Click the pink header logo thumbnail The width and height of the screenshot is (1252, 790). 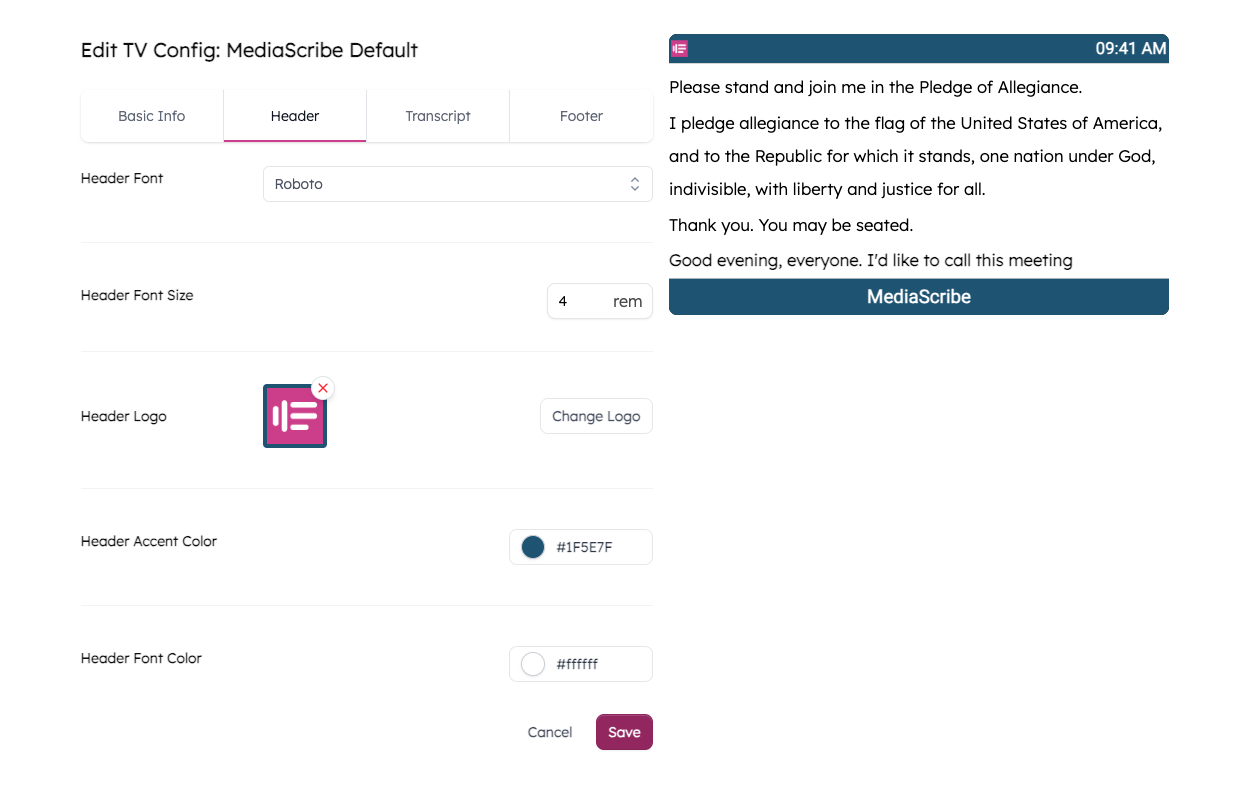click(x=294, y=416)
